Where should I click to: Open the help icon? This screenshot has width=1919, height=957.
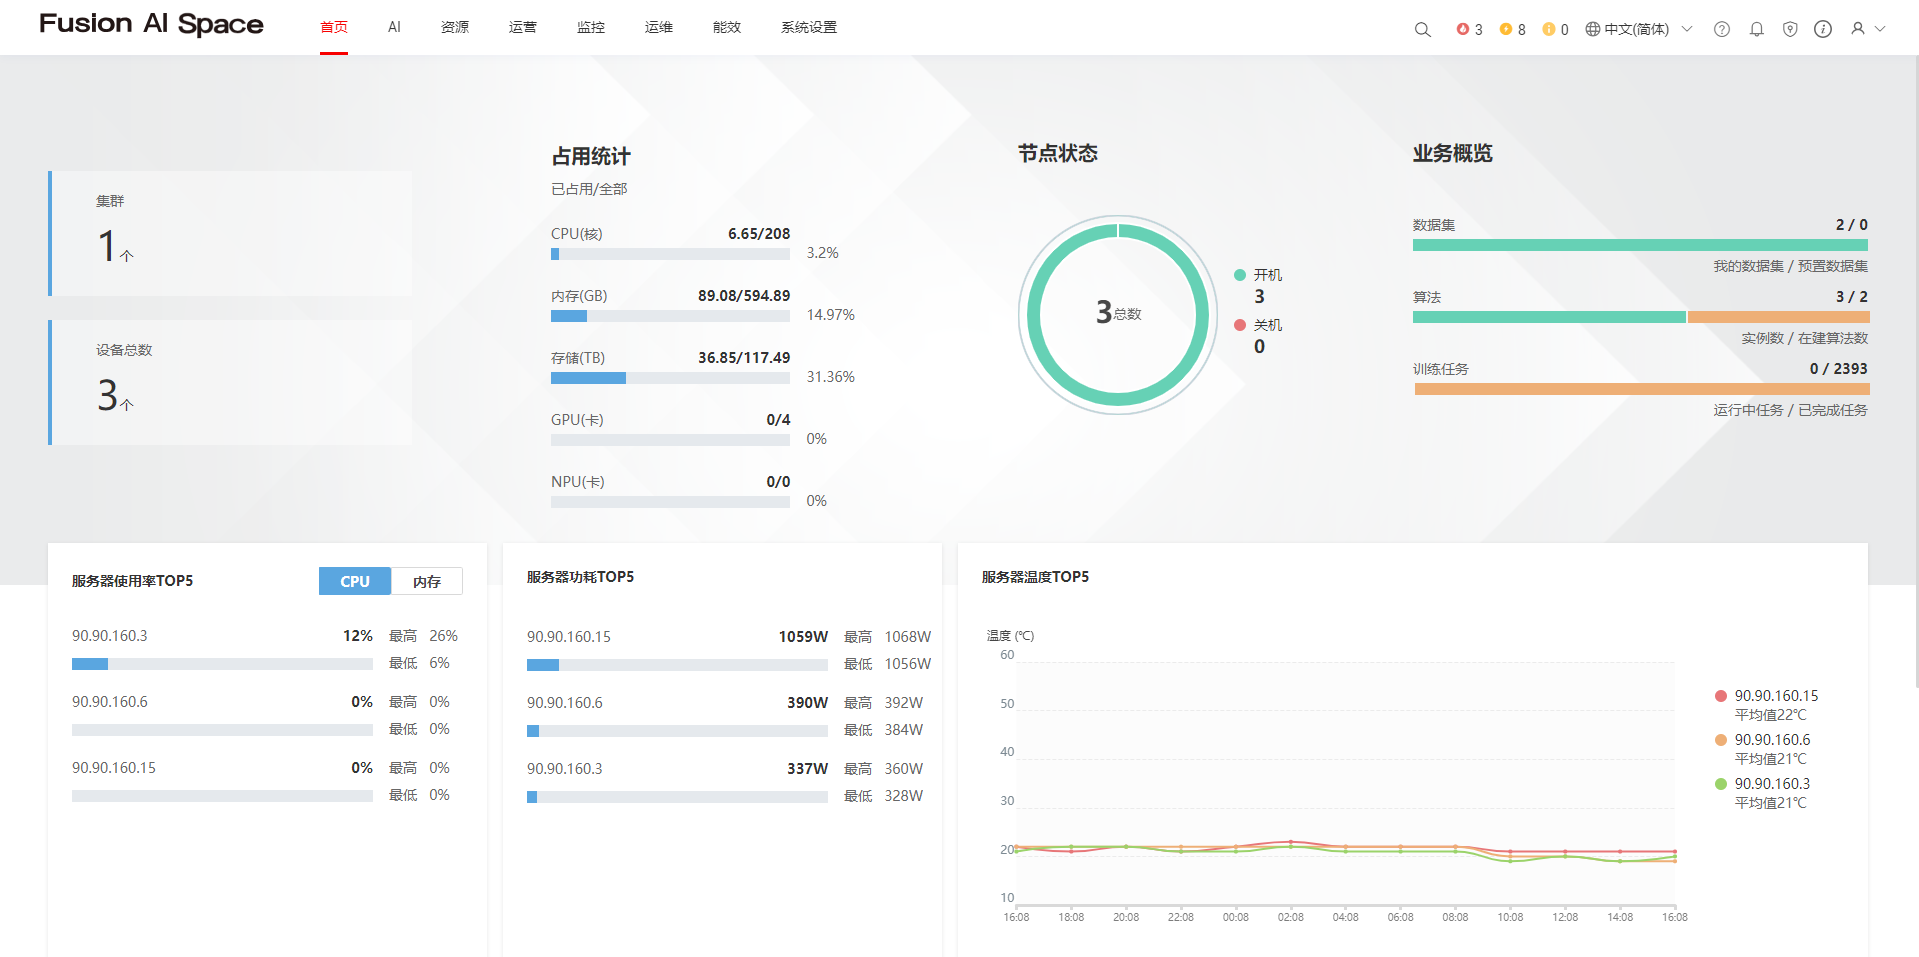coord(1721,29)
